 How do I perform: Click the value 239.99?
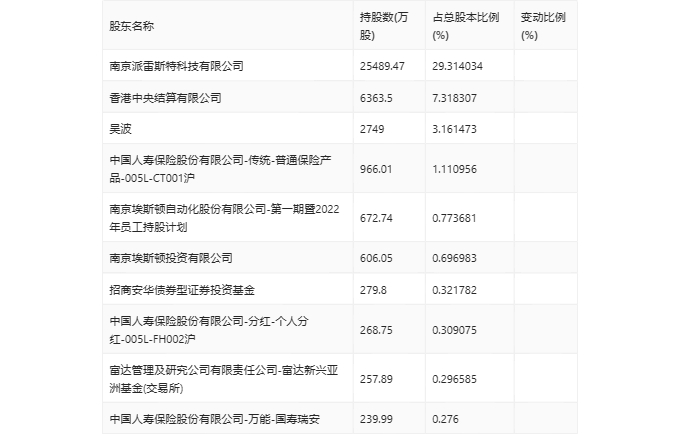[376, 419]
